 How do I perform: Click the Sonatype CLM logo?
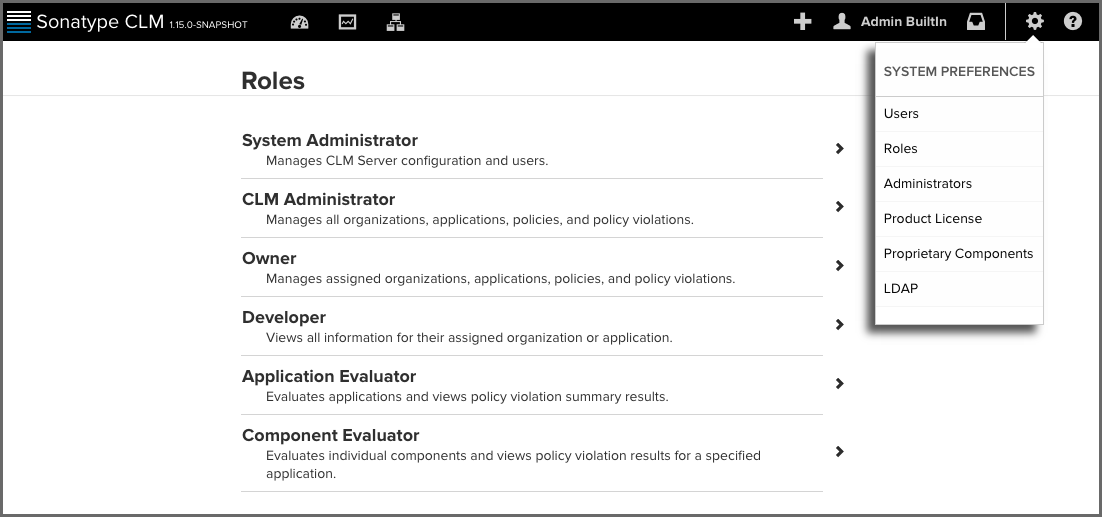pos(19,22)
